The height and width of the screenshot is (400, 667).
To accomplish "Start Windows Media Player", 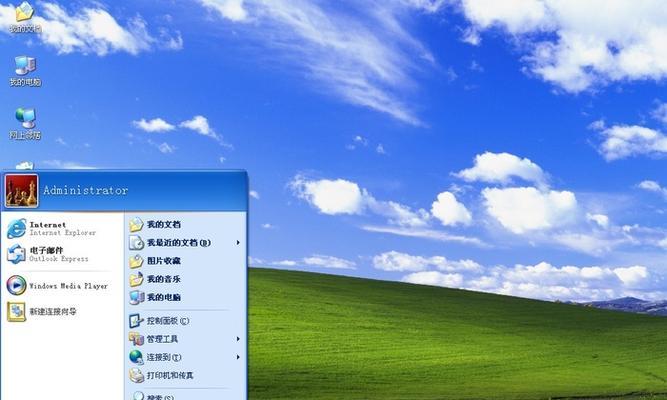I will (x=57, y=286).
